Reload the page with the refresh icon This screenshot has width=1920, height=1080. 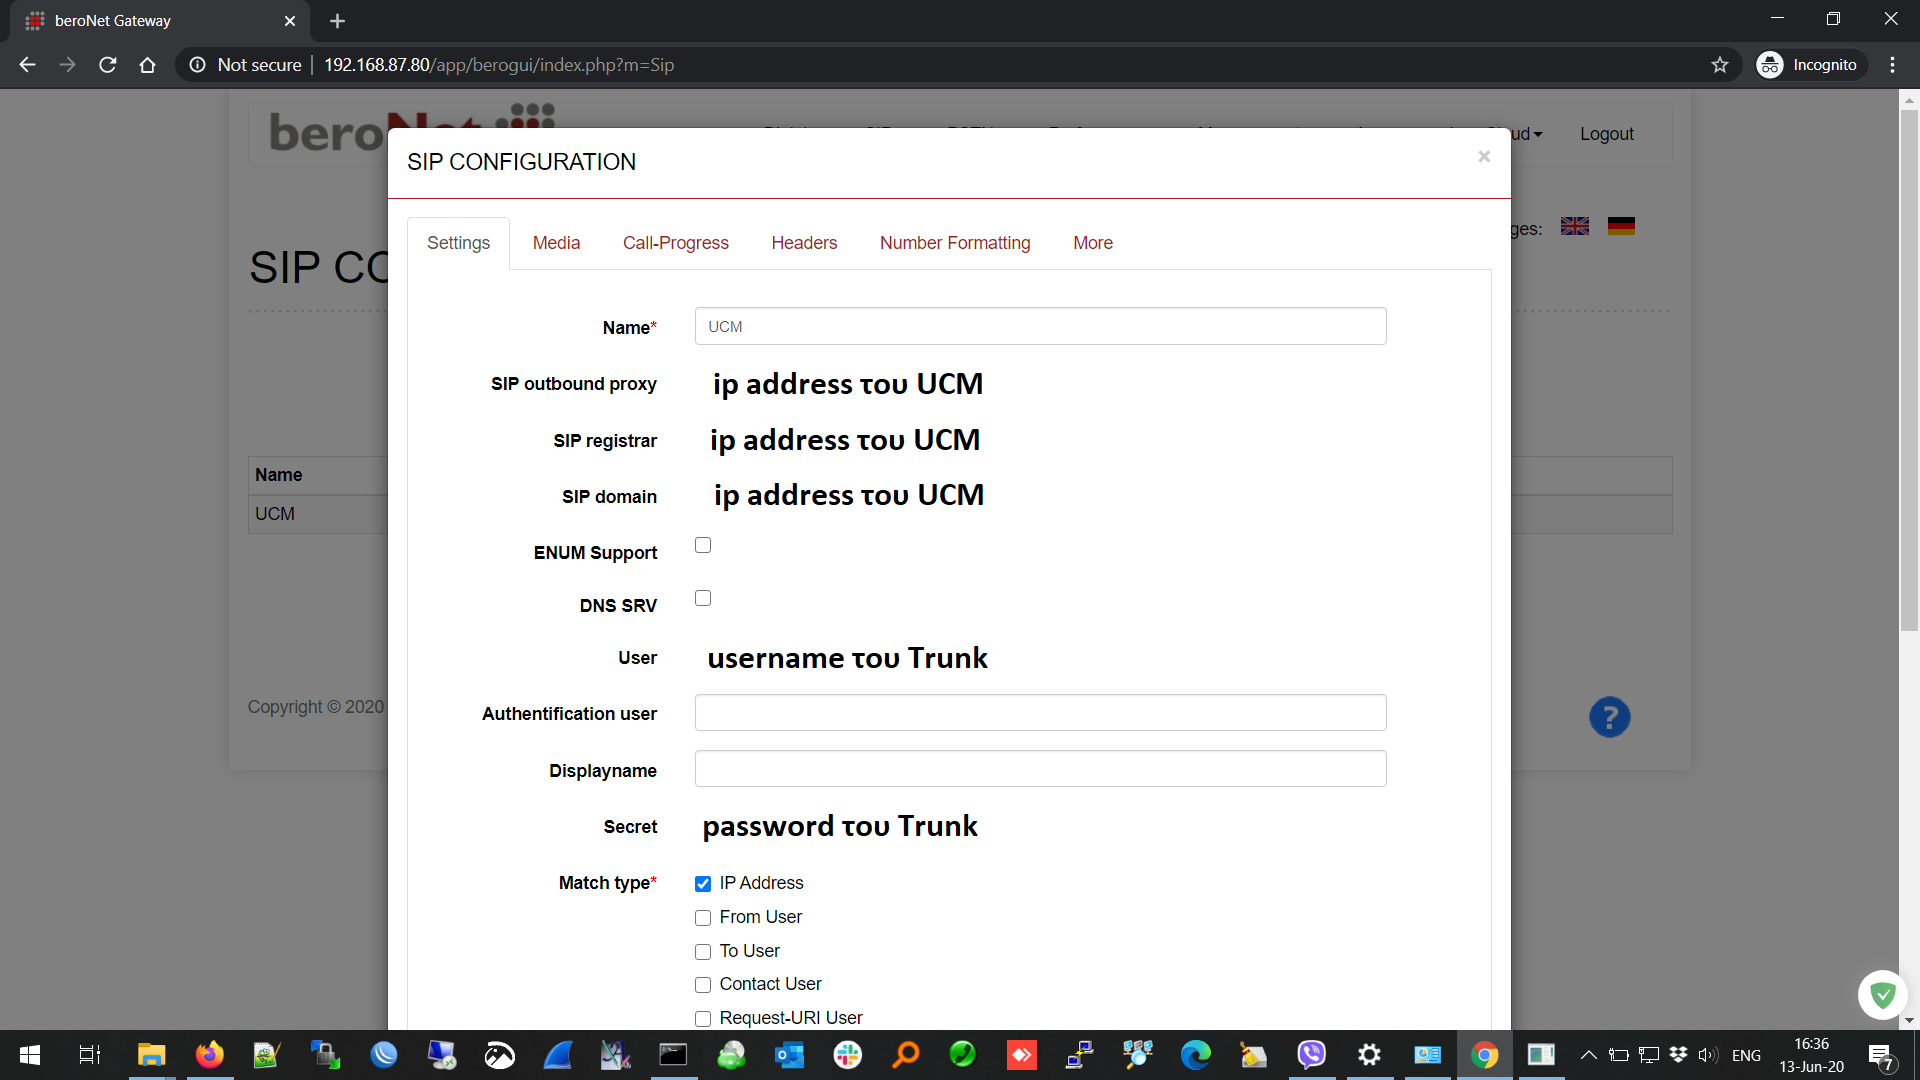(x=108, y=65)
